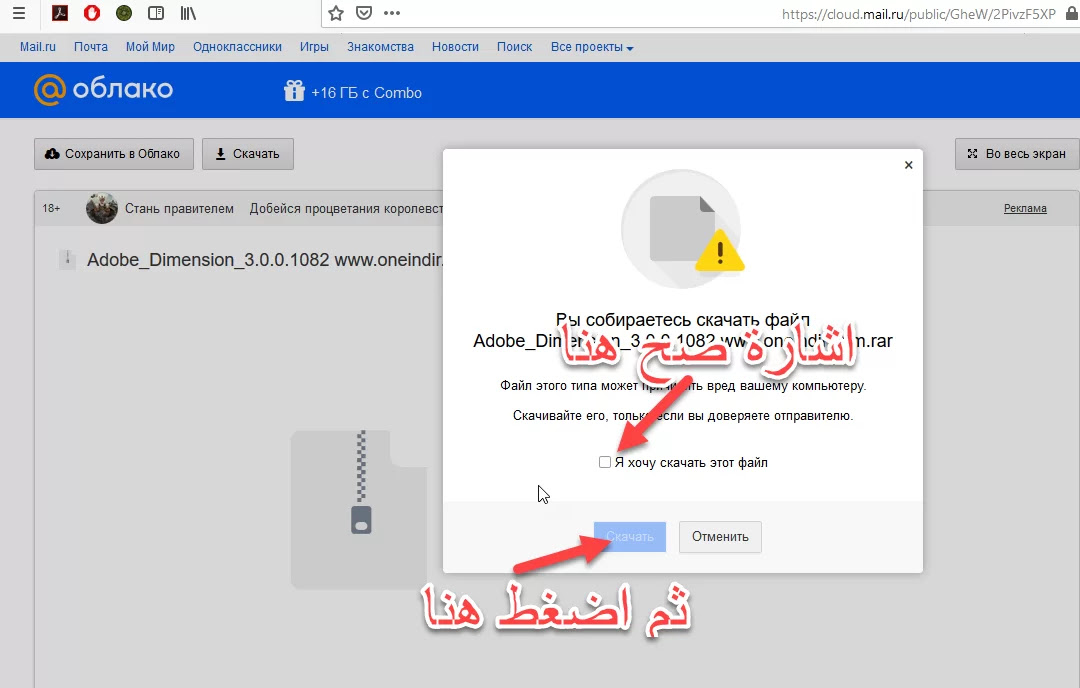Image resolution: width=1080 pixels, height=688 pixels.
Task: Open Игры in the top navigation
Action: click(x=314, y=47)
